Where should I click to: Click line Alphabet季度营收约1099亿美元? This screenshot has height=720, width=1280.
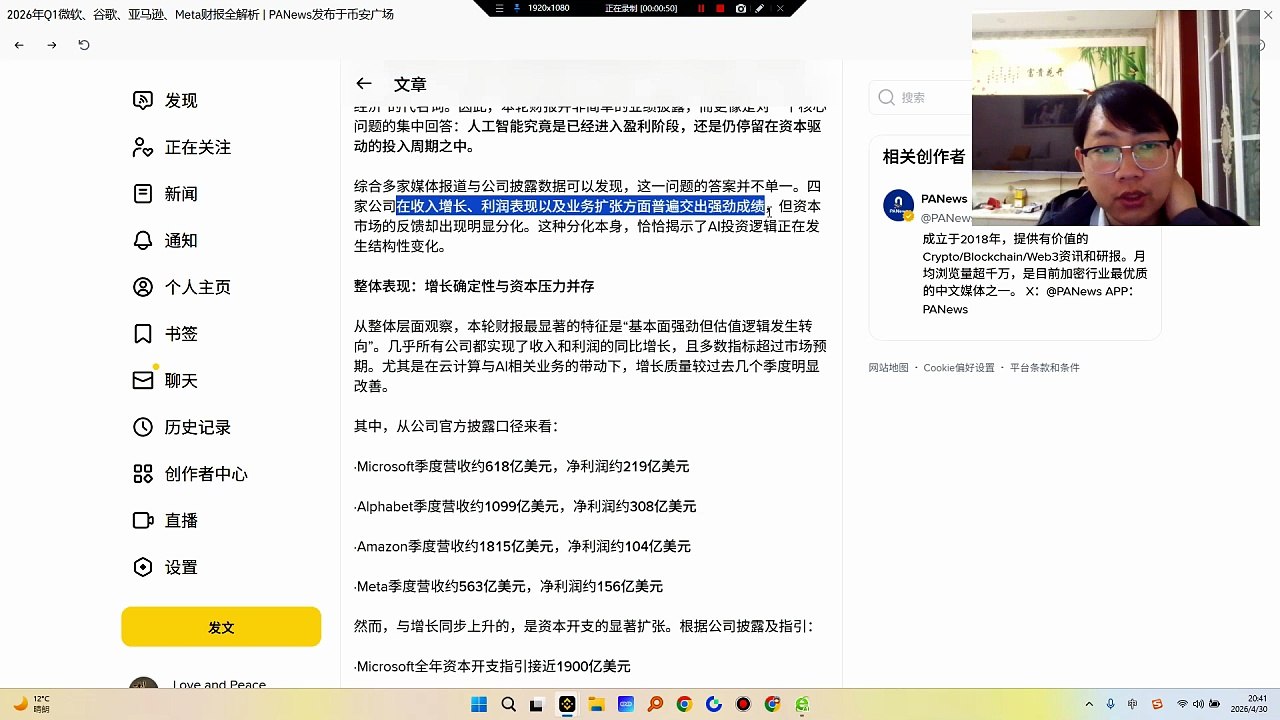525,507
